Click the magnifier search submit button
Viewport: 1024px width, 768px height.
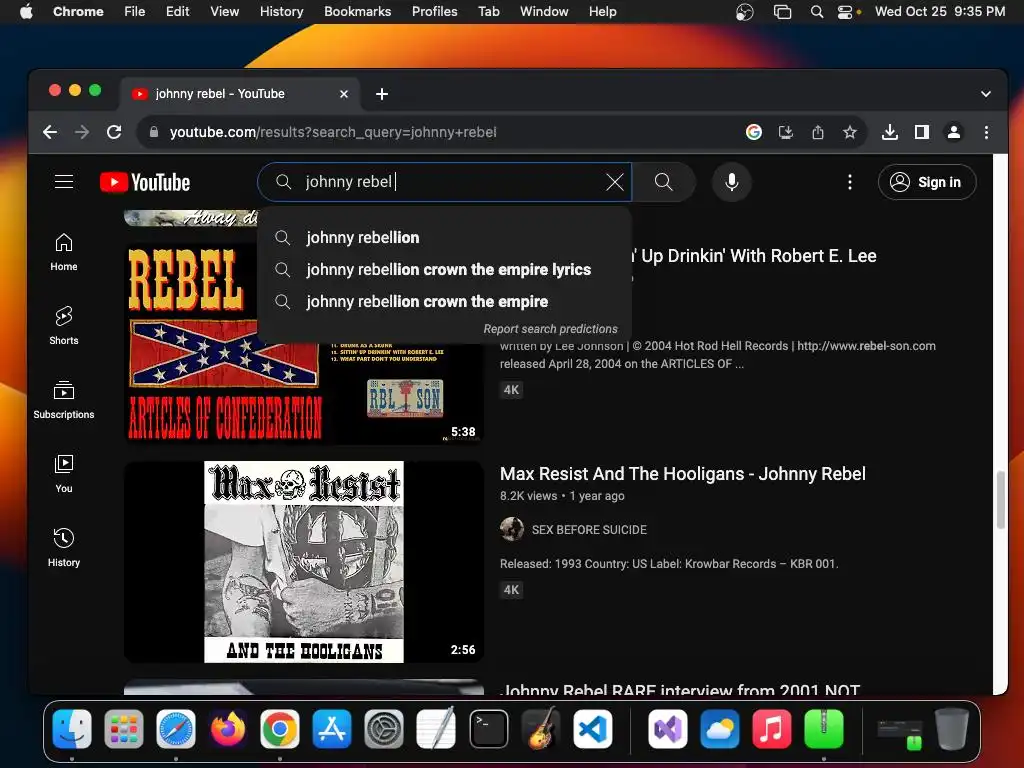[x=664, y=182]
